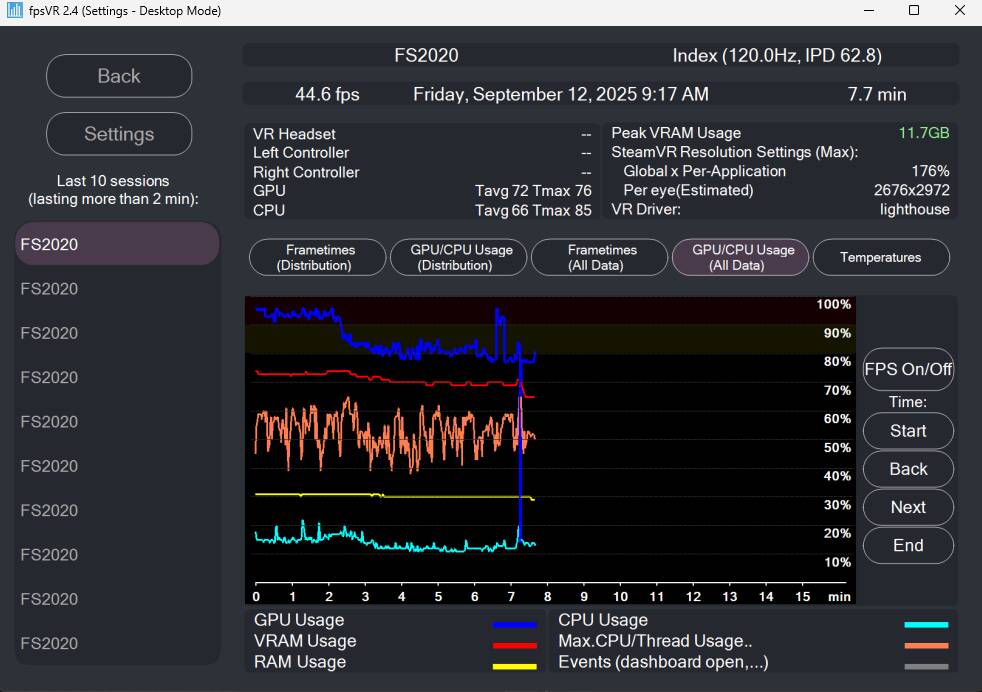Open the Settings panel
Viewport: 982px width, 692px height.
119,133
